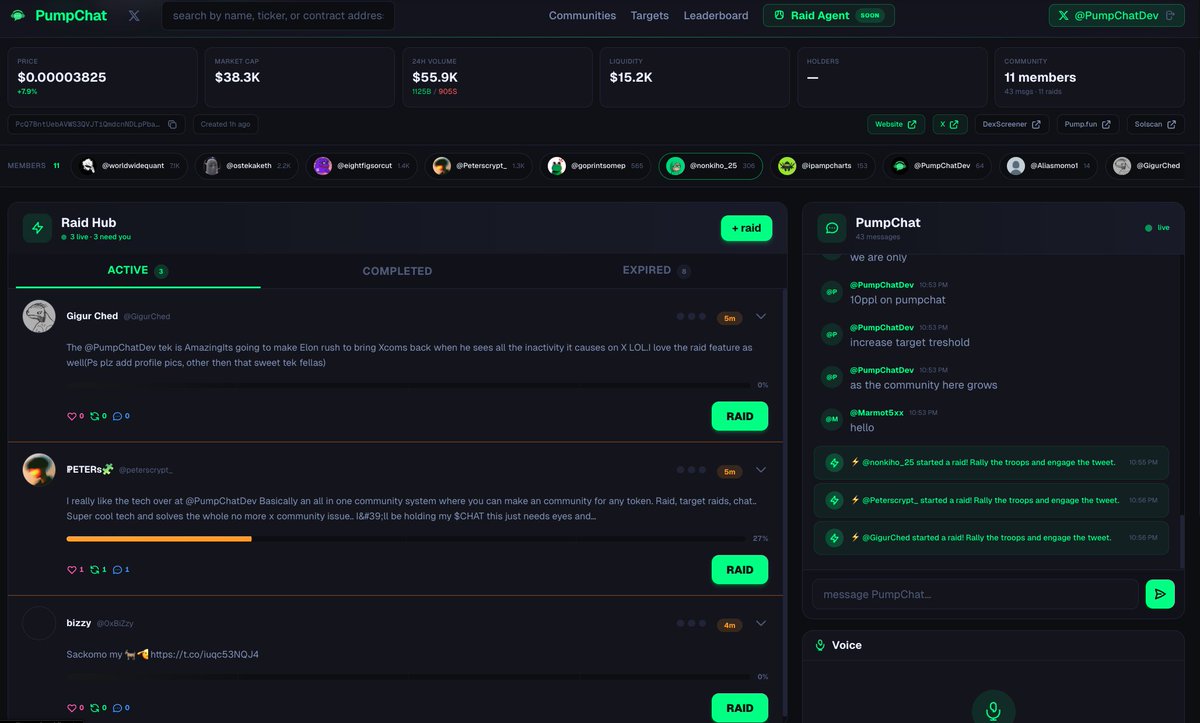Open the X icon beside PumpChat logo
Screen dimensions: 1200x723
click(134, 16)
